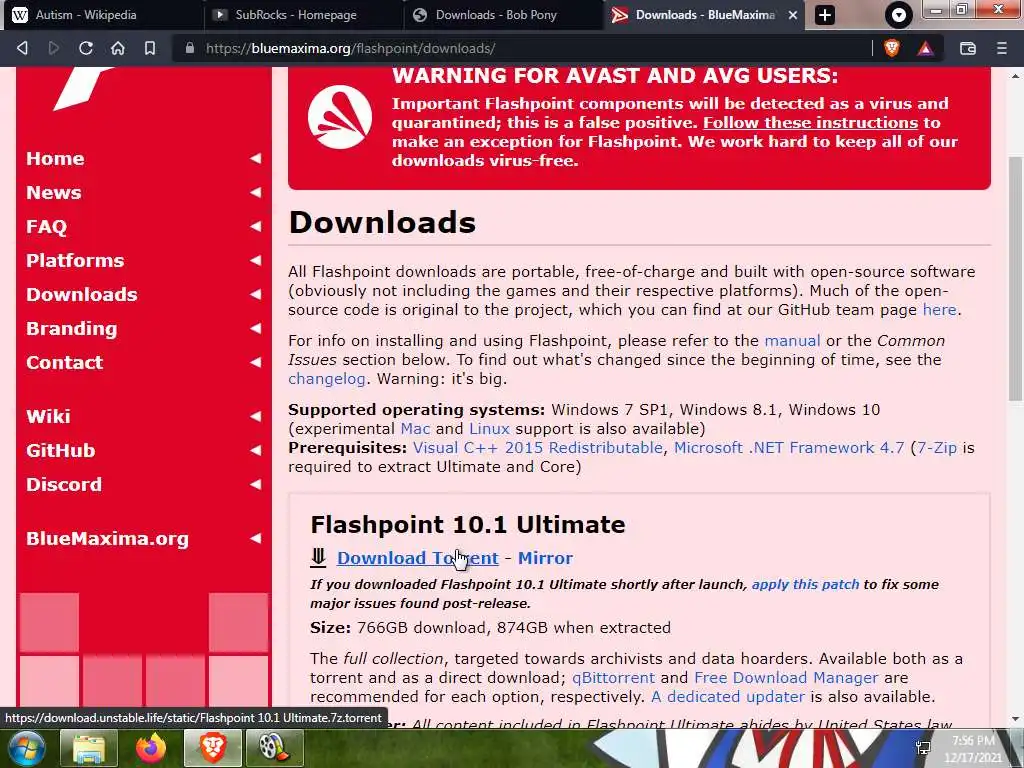This screenshot has width=1024, height=768.
Task: Click the download arrow icon beside Download Torrent
Action: pyautogui.click(x=318, y=557)
